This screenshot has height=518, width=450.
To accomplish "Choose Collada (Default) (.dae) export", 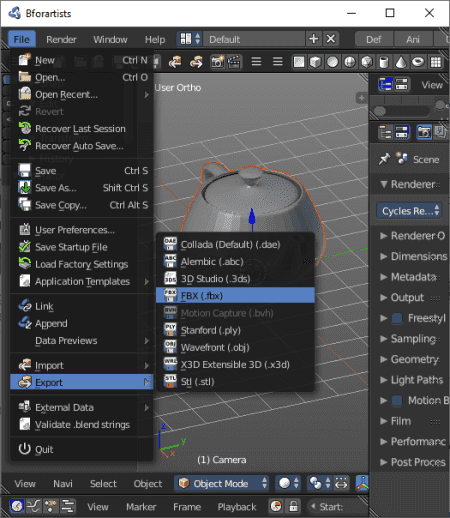I will (x=235, y=244).
